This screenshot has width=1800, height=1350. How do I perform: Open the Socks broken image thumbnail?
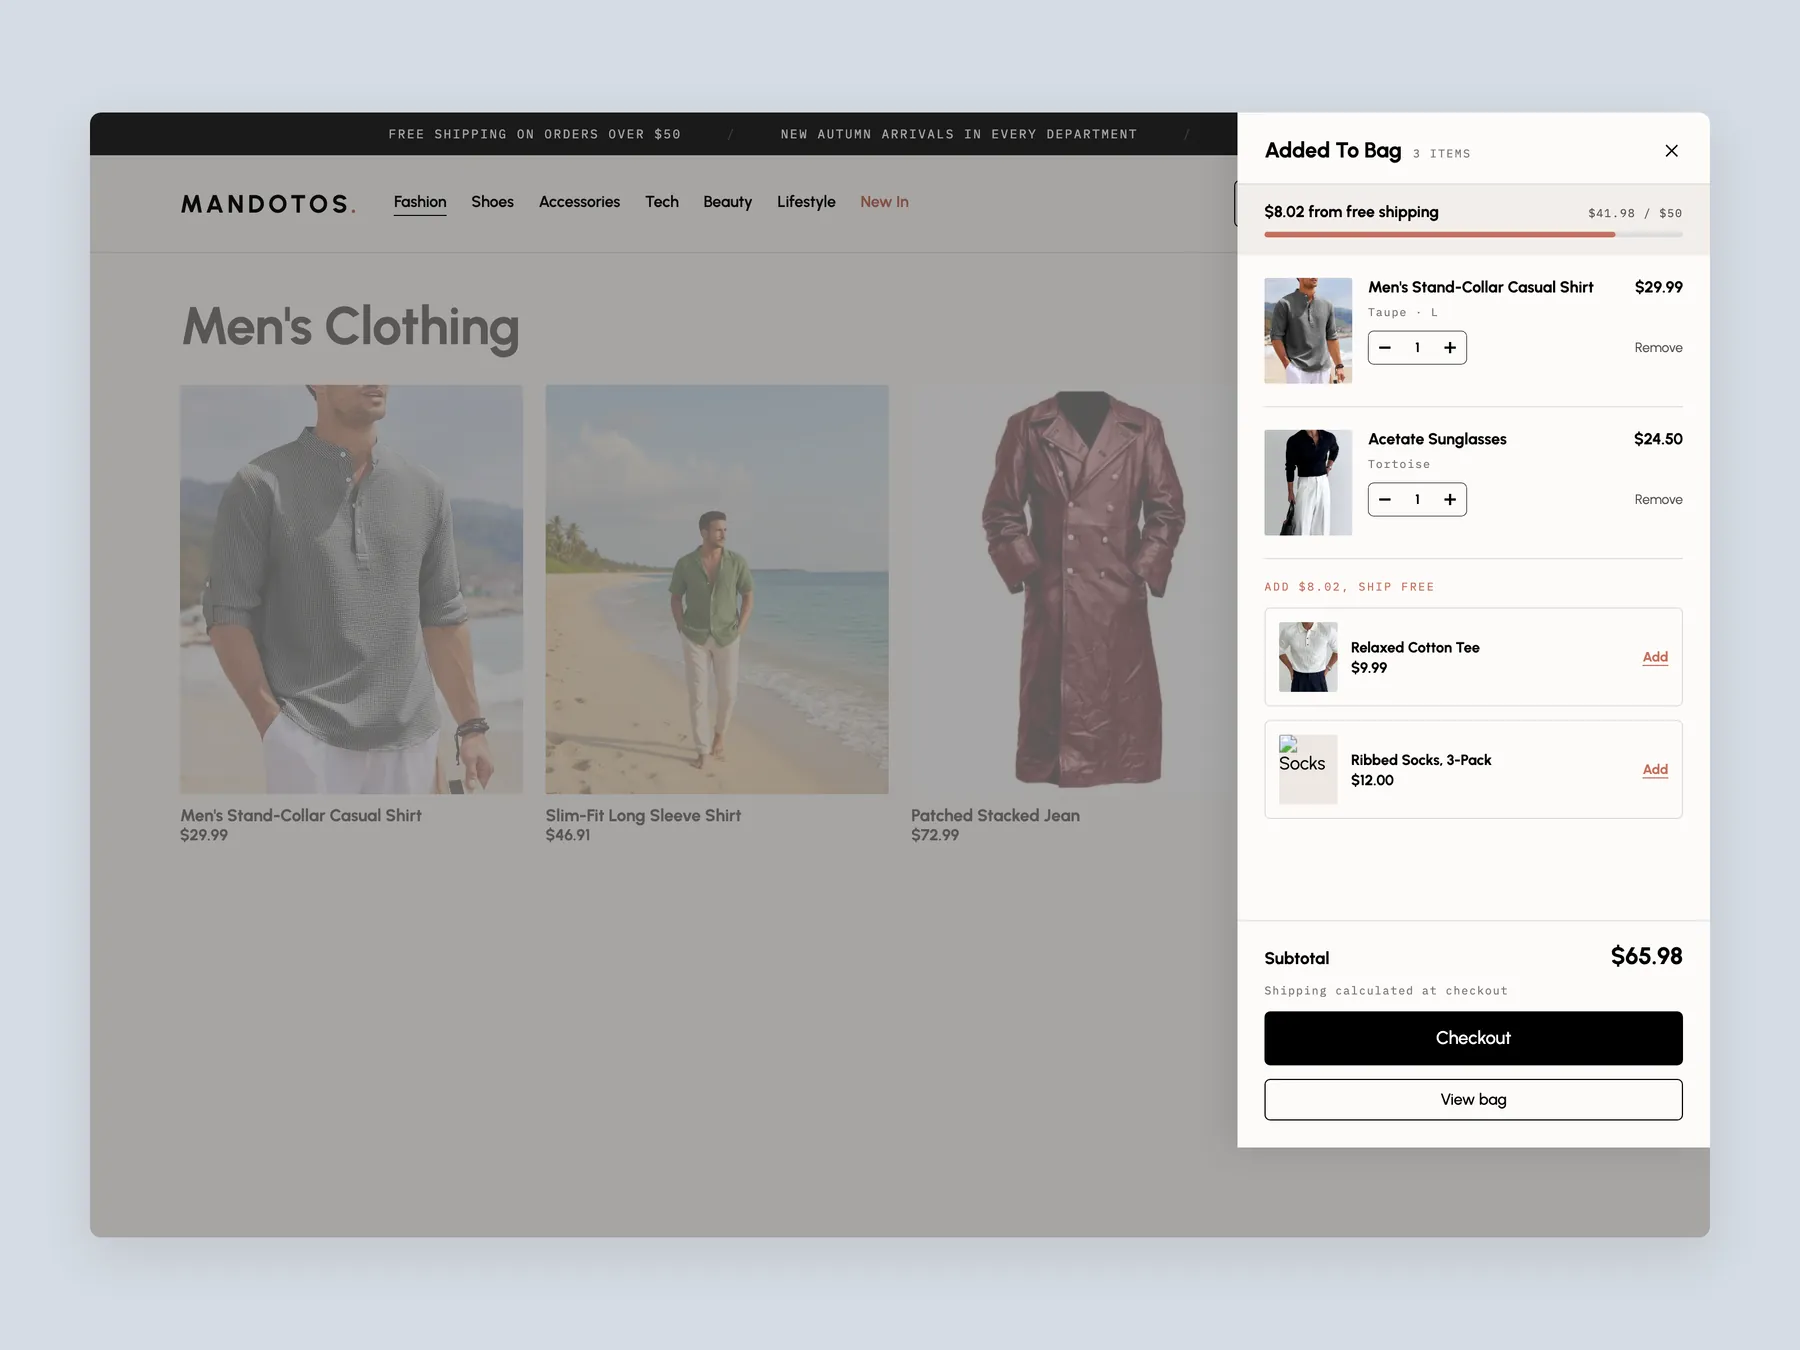(x=1308, y=769)
